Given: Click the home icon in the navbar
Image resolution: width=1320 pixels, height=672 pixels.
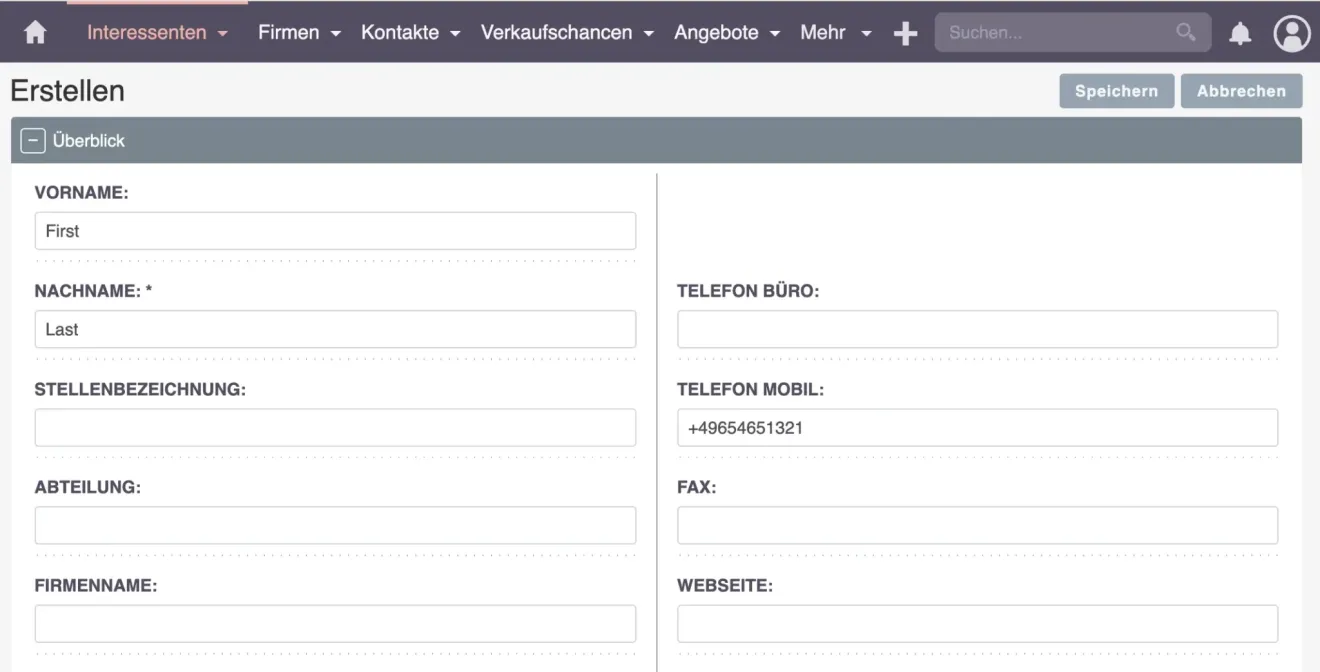Looking at the screenshot, I should tap(36, 32).
